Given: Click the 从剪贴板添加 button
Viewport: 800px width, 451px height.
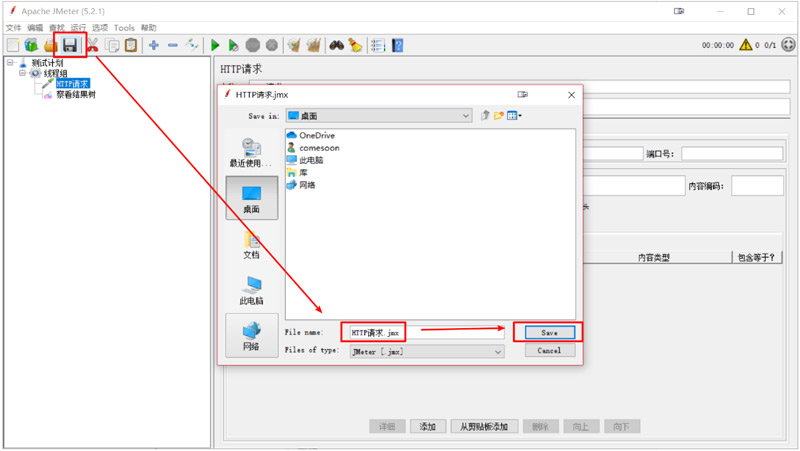Looking at the screenshot, I should pyautogui.click(x=484, y=427).
